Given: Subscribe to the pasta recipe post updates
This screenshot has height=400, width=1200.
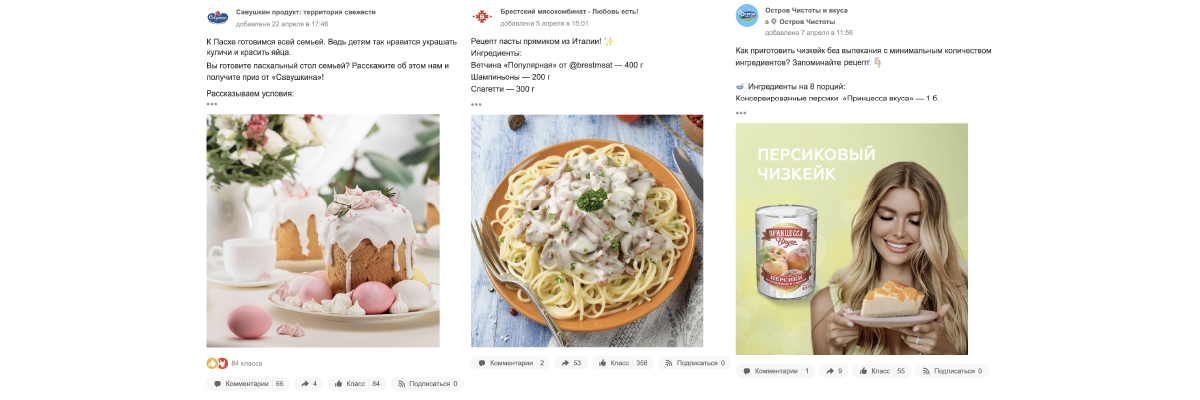Looking at the screenshot, I should pos(692,363).
